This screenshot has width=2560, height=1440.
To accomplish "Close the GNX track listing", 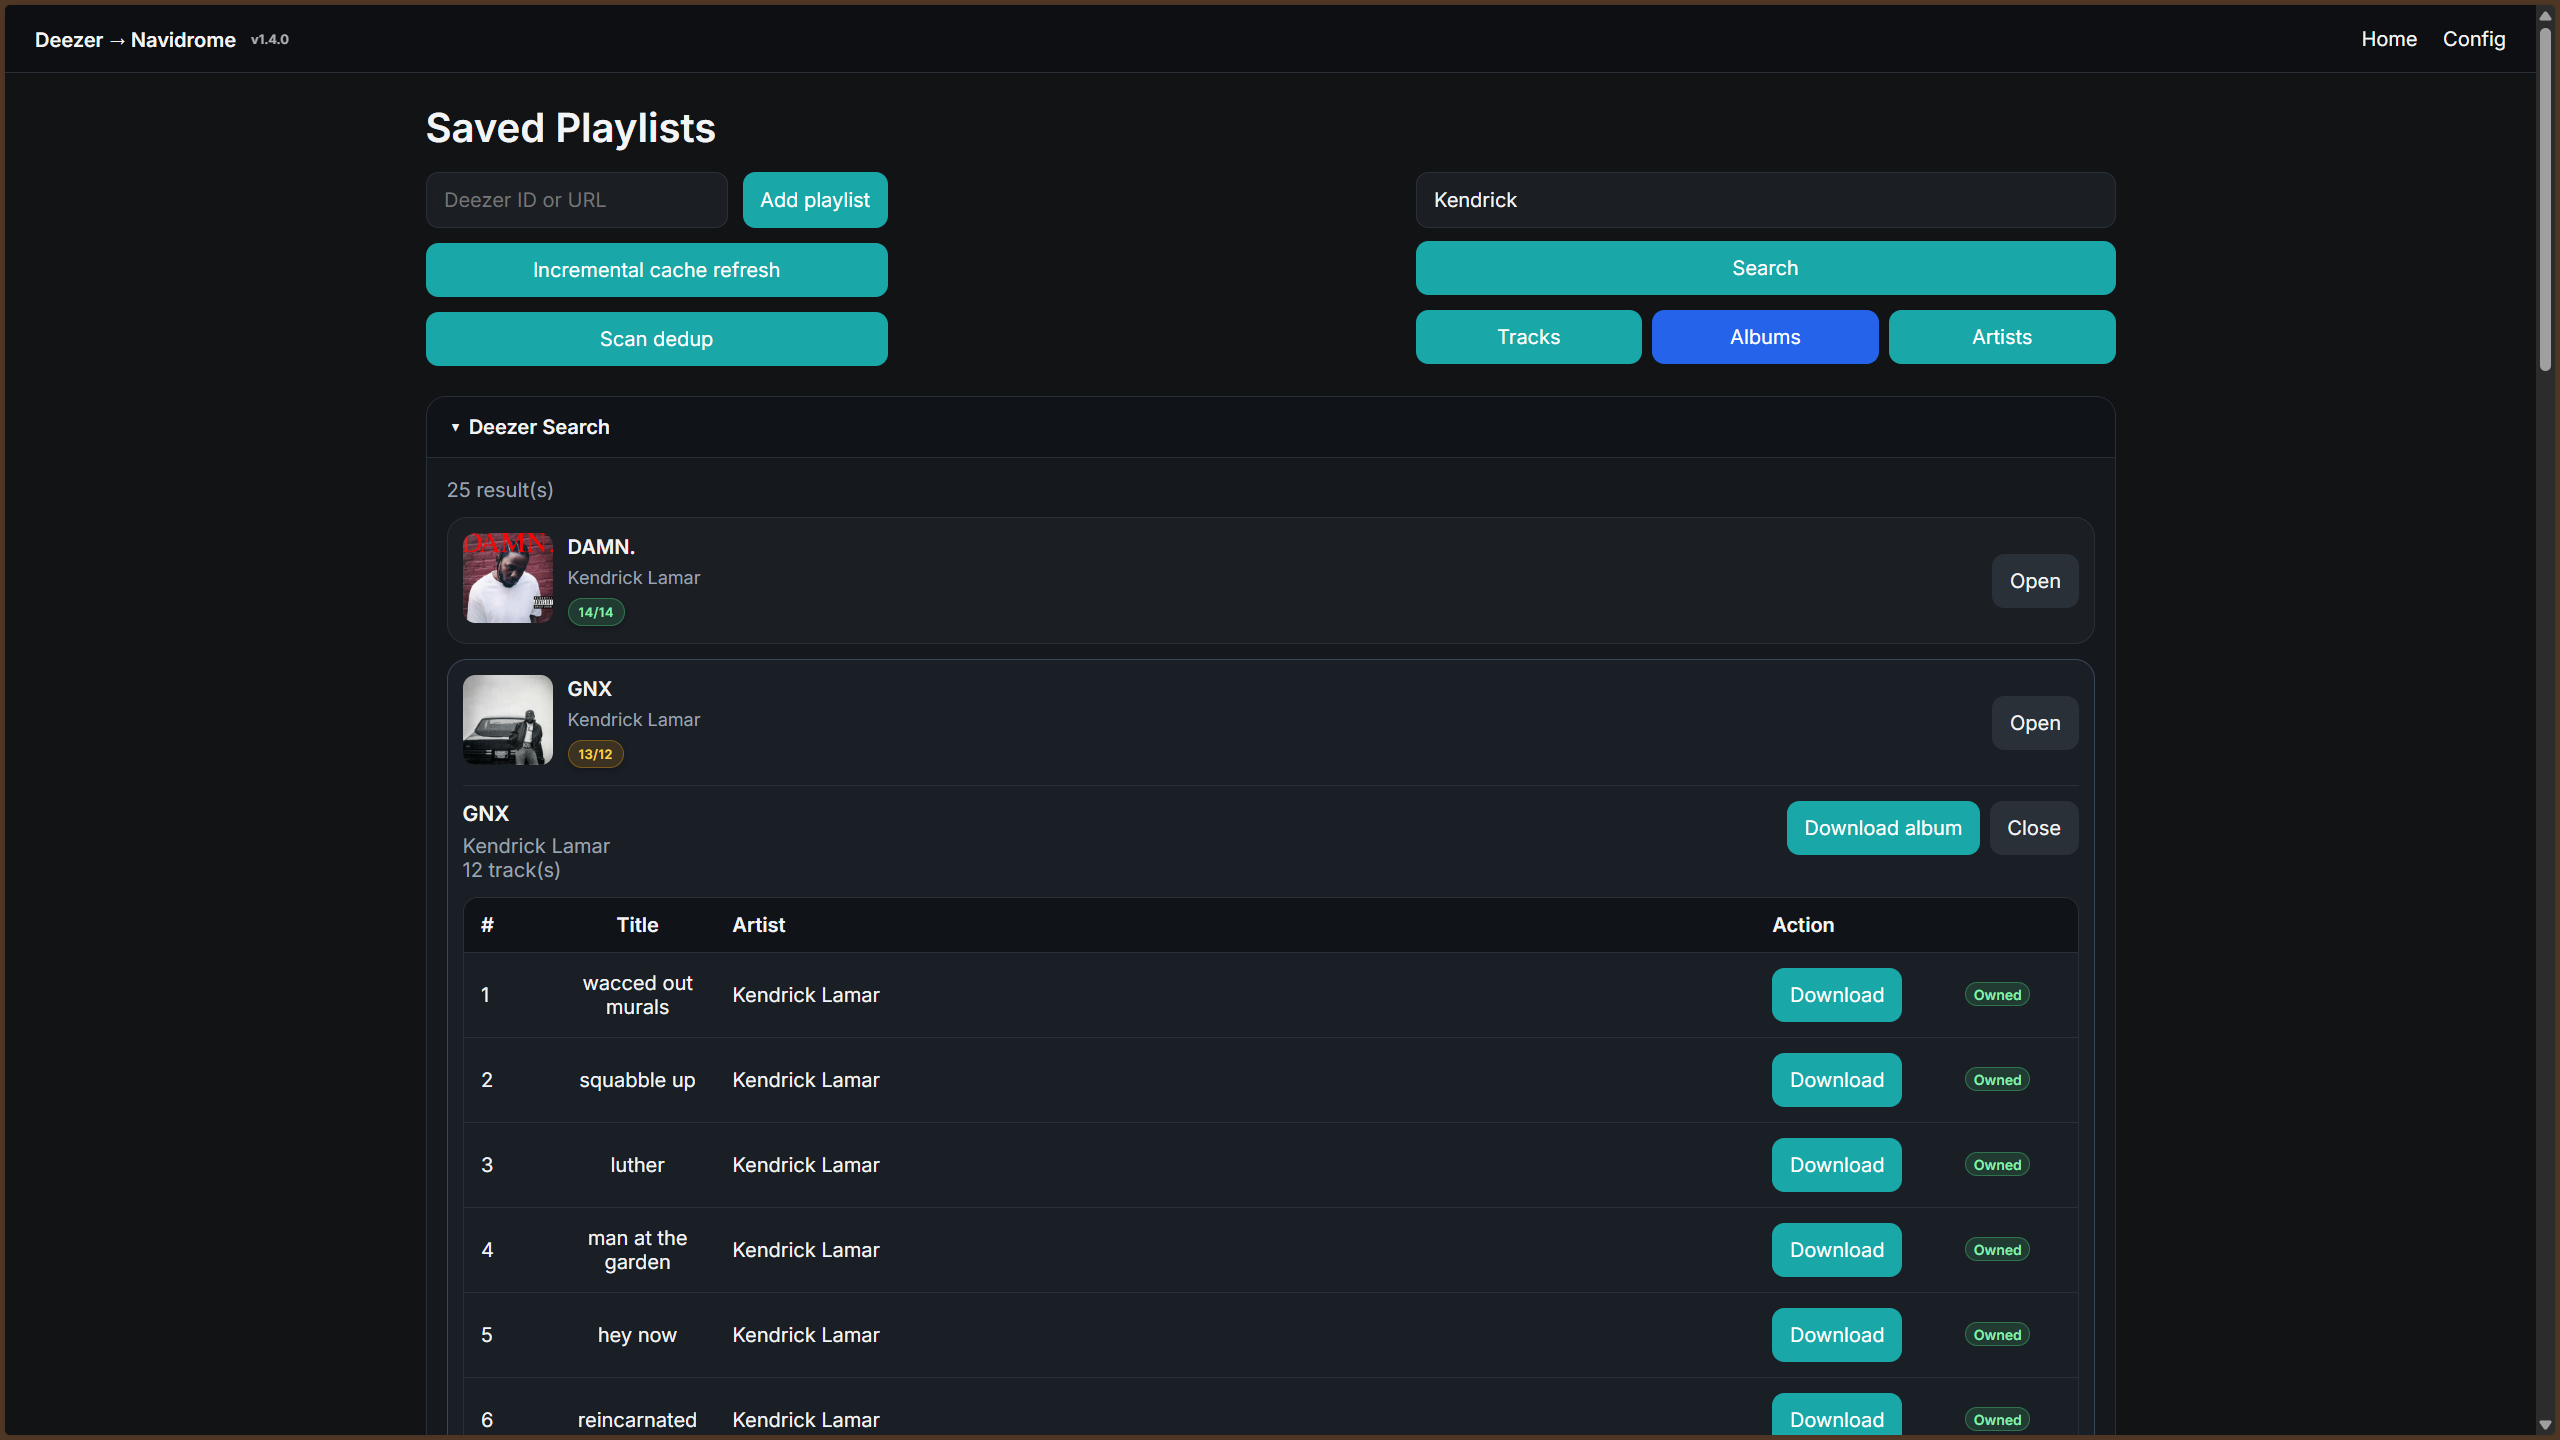I will (2034, 828).
